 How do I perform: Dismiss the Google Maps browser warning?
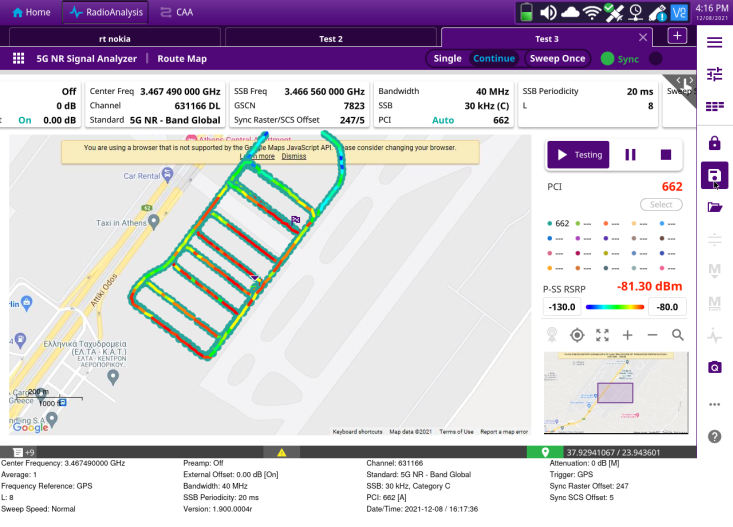click(294, 156)
